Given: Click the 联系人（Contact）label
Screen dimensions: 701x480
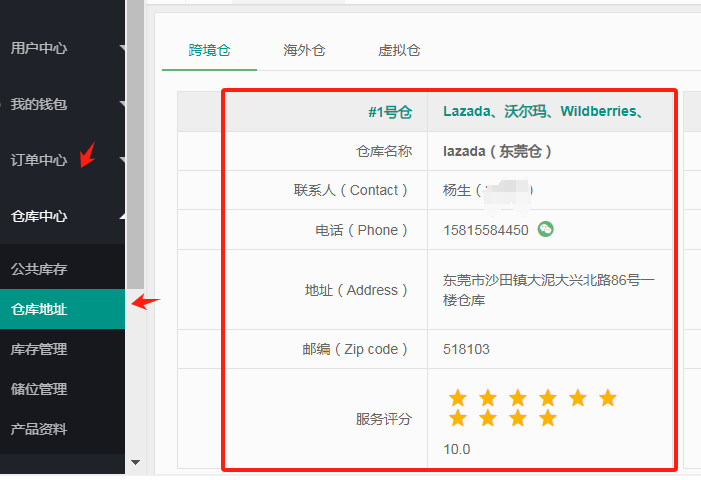Looking at the screenshot, I should (x=350, y=190).
